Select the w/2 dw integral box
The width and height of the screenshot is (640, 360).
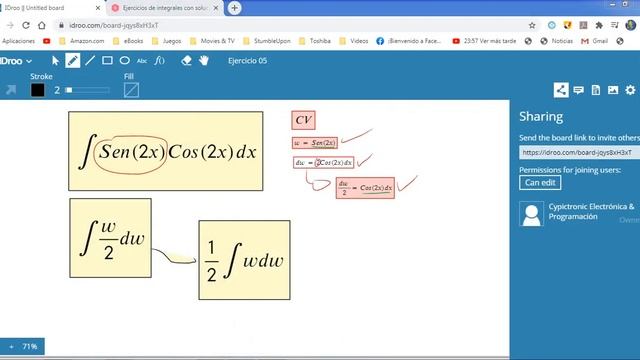coord(111,238)
